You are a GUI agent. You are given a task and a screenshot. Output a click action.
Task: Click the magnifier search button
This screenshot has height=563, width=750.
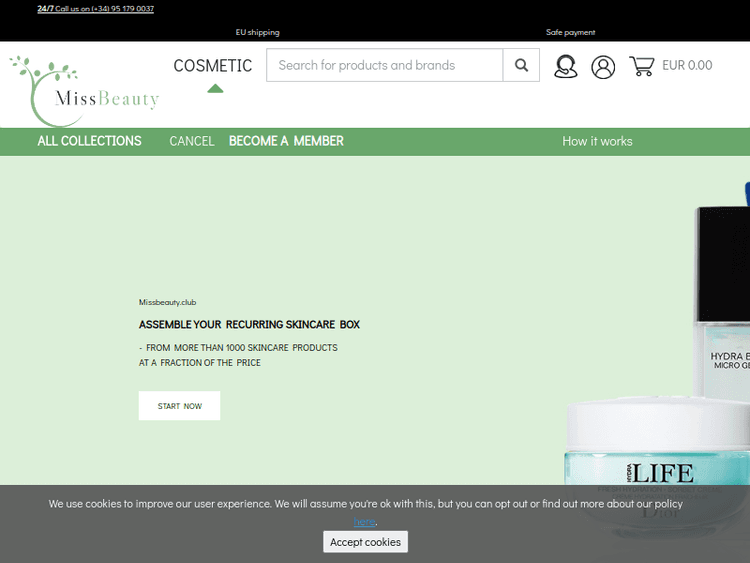[x=521, y=66]
